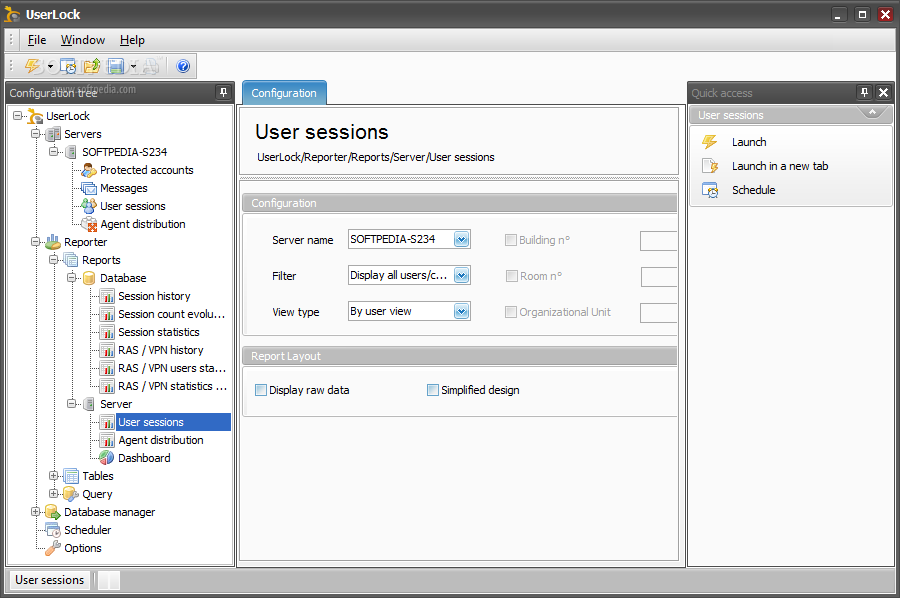Click the Session history report icon
This screenshot has height=598, width=900.
[x=107, y=296]
